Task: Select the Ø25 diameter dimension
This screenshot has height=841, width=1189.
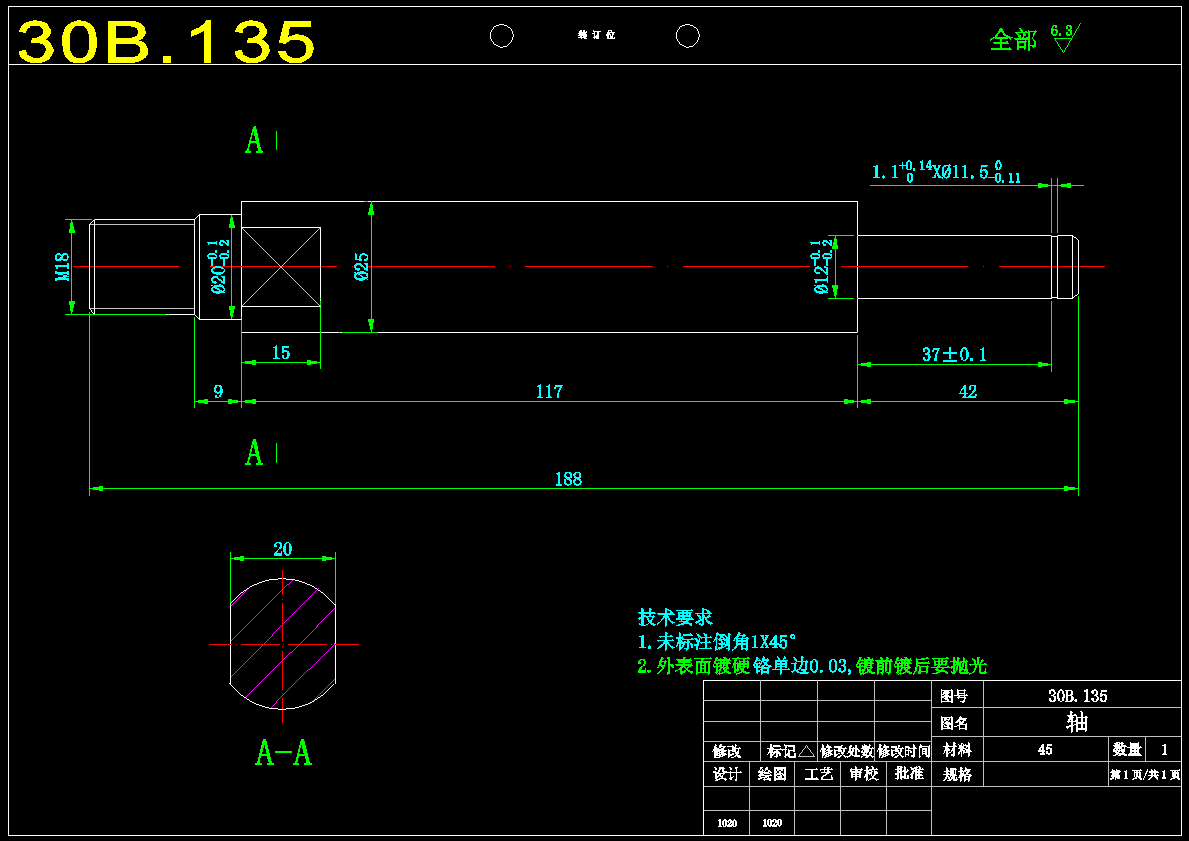Action: pos(362,266)
